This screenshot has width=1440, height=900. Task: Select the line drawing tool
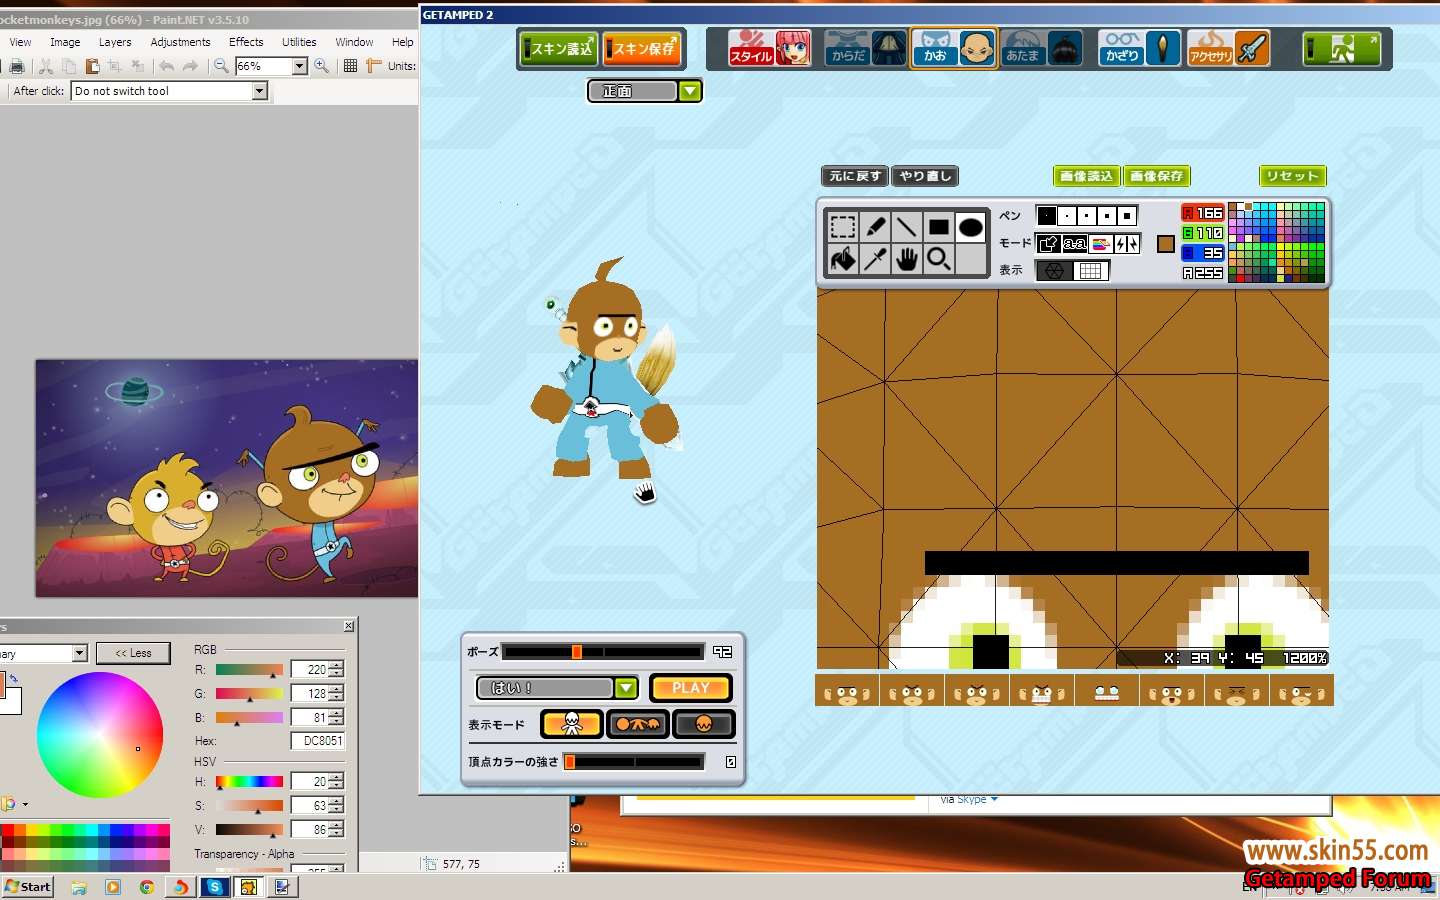[907, 227]
